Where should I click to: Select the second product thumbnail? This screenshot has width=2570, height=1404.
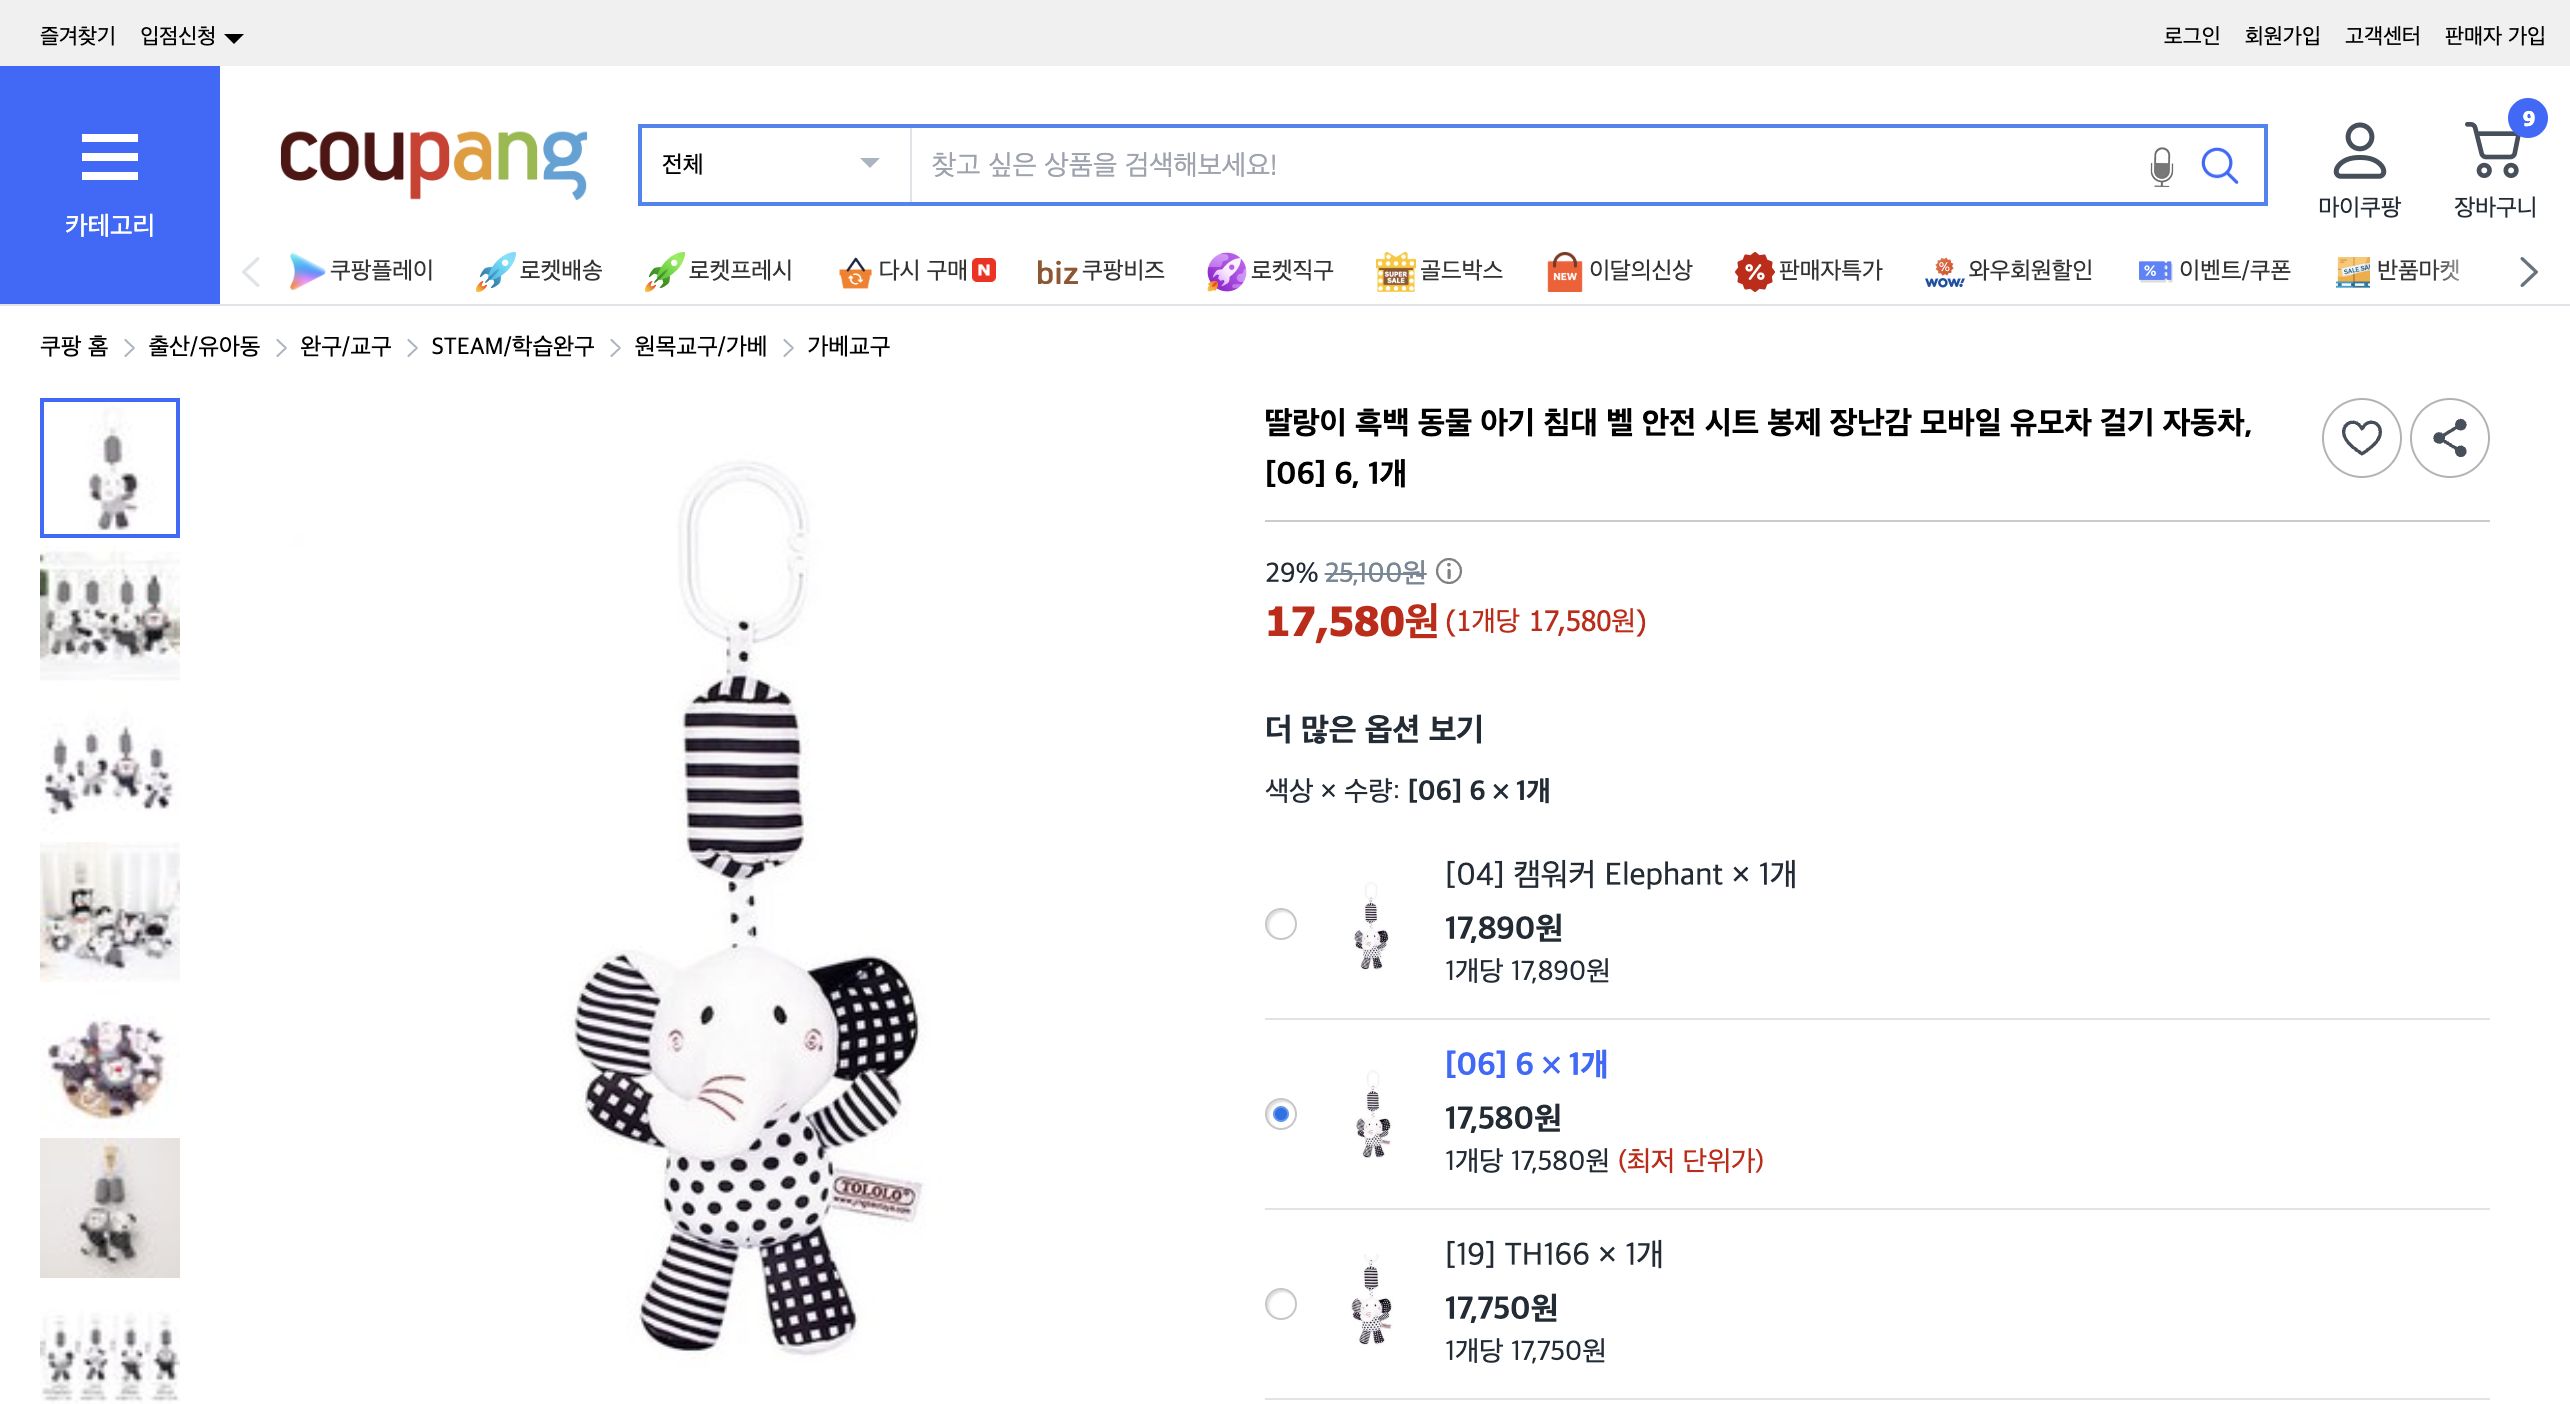point(109,614)
